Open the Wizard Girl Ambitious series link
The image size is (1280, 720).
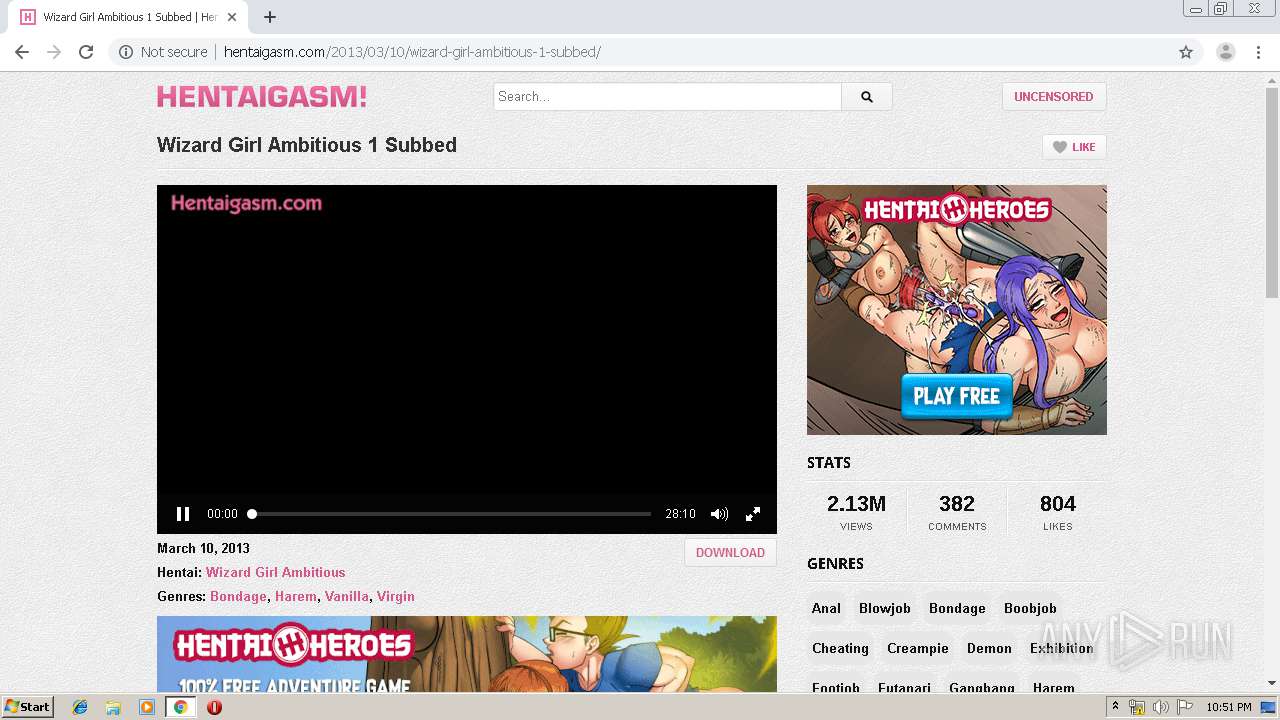[x=275, y=572]
